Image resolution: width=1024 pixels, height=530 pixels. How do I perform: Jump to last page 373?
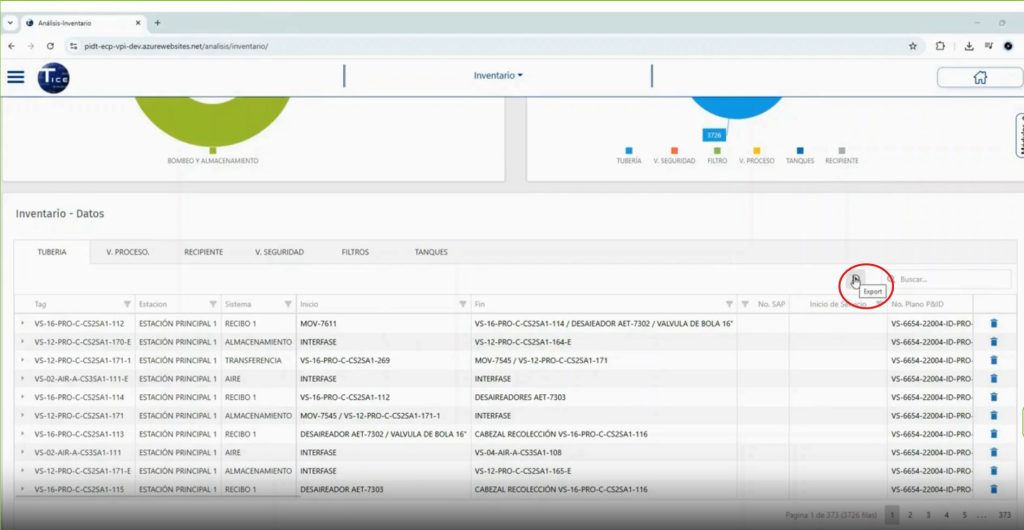point(1004,514)
